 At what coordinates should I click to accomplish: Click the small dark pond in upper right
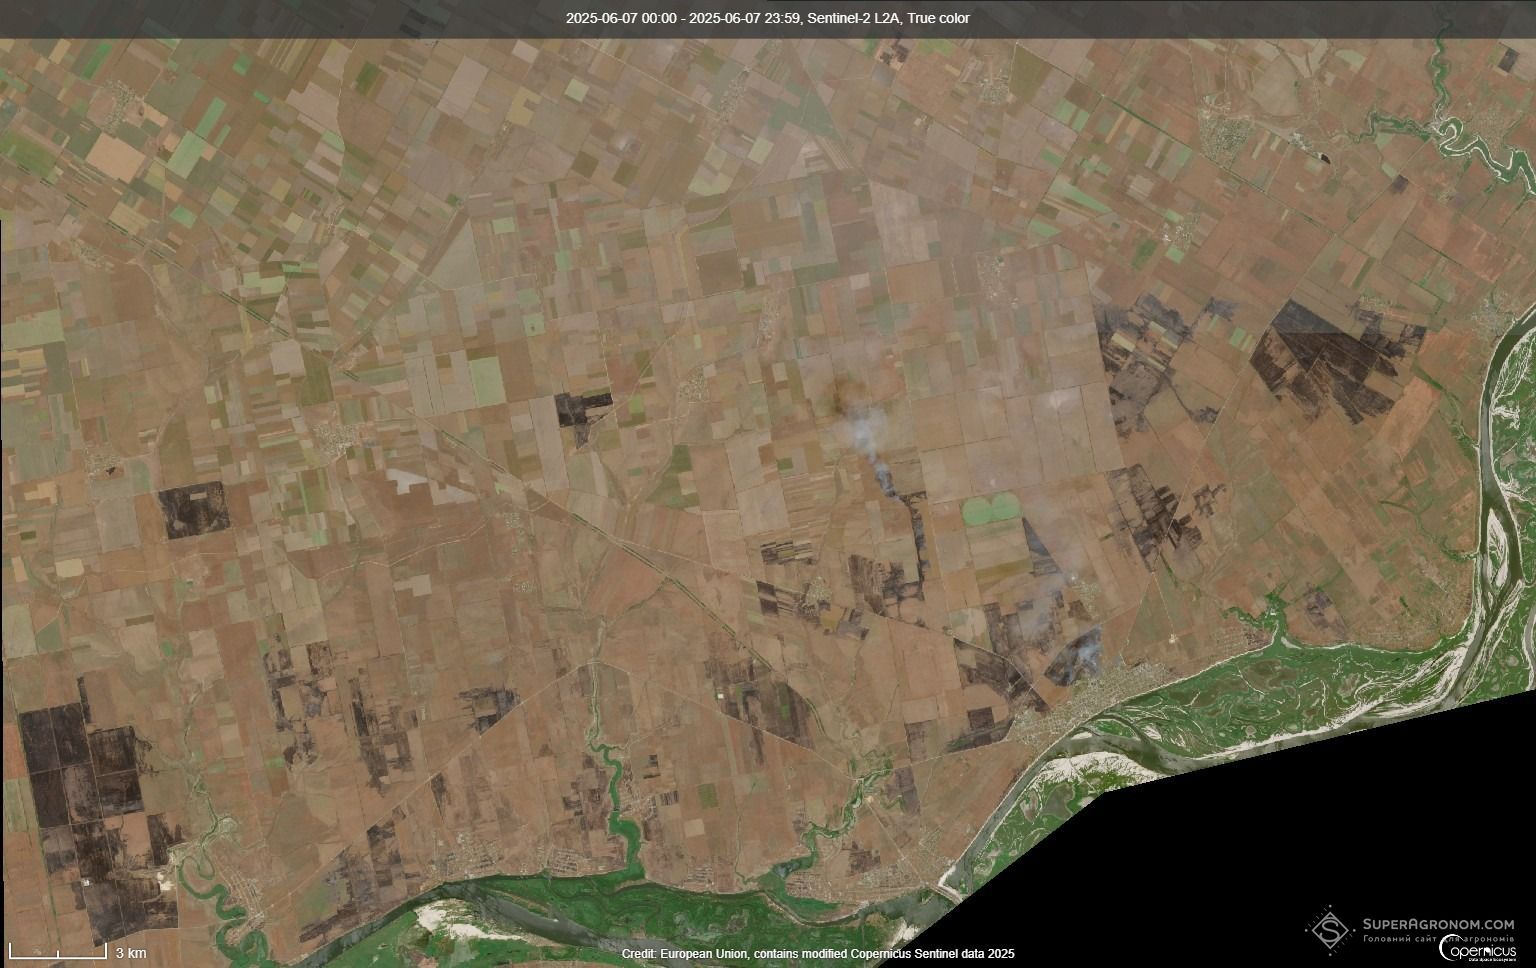tap(1324, 157)
